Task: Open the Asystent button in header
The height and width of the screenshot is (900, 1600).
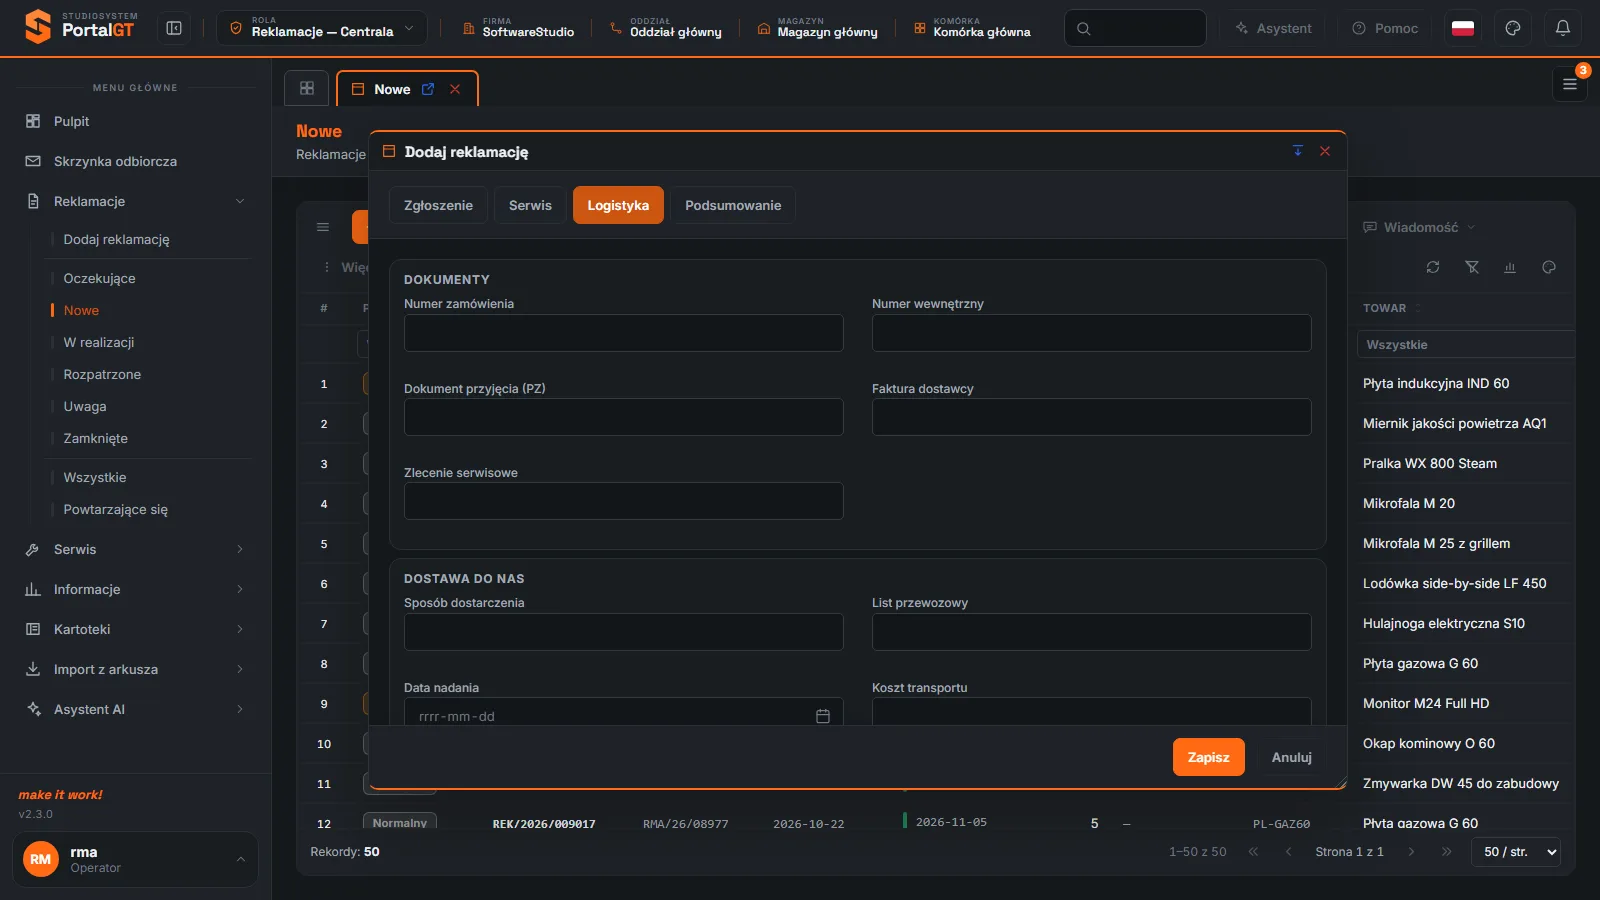Action: coord(1274,28)
